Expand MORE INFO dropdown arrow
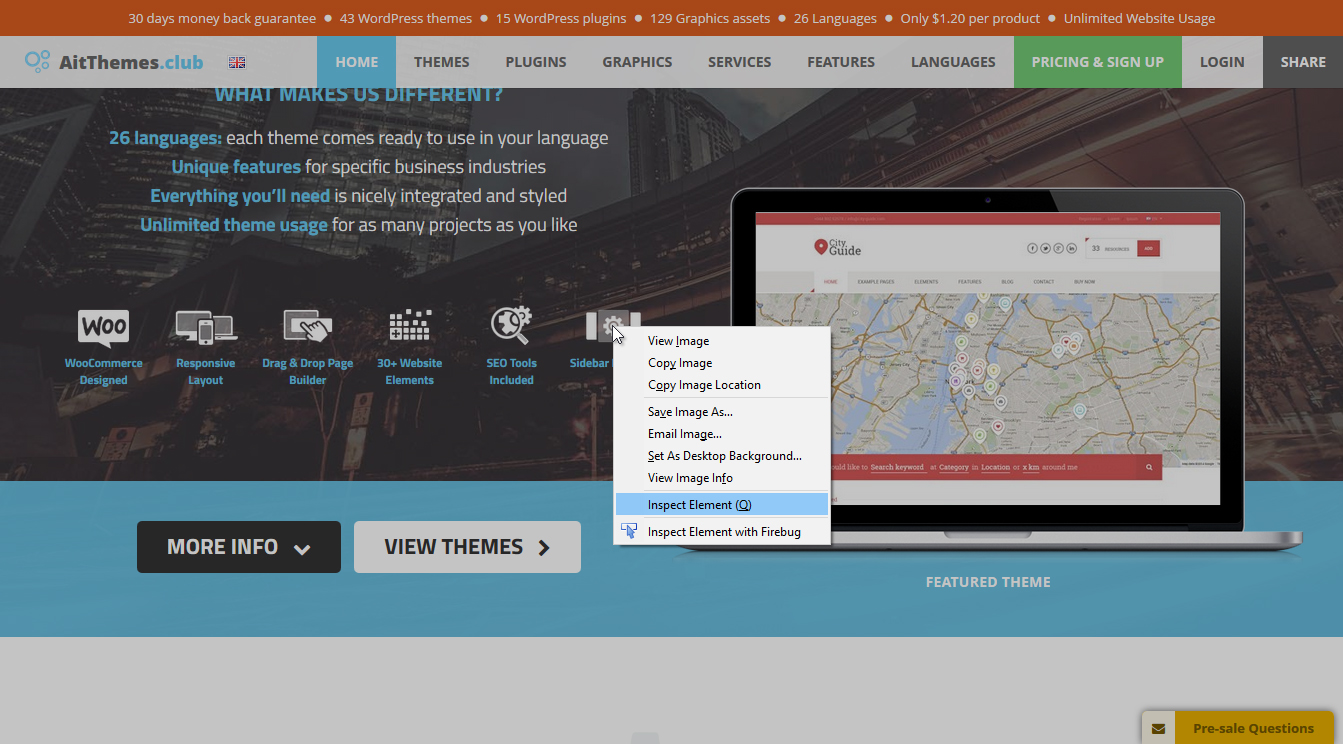This screenshot has width=1343, height=744. coord(302,549)
